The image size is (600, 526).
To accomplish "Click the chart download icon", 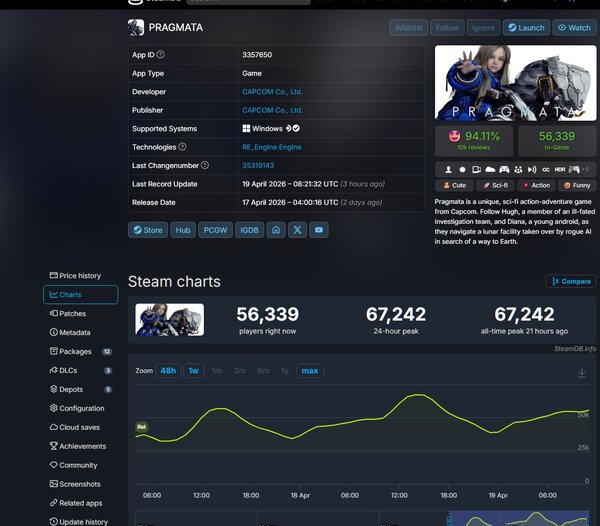I will 582,372.
